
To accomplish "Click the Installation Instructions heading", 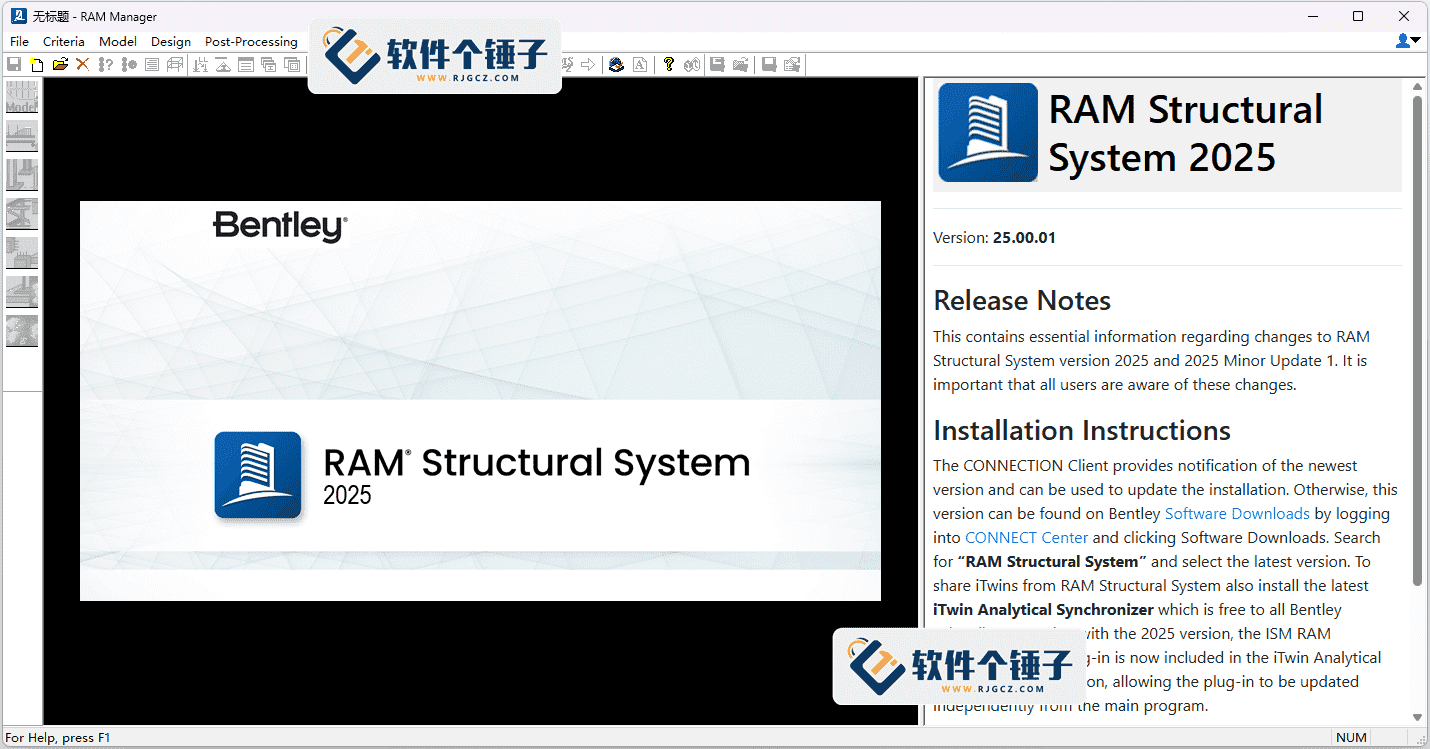I will click(1082, 431).
